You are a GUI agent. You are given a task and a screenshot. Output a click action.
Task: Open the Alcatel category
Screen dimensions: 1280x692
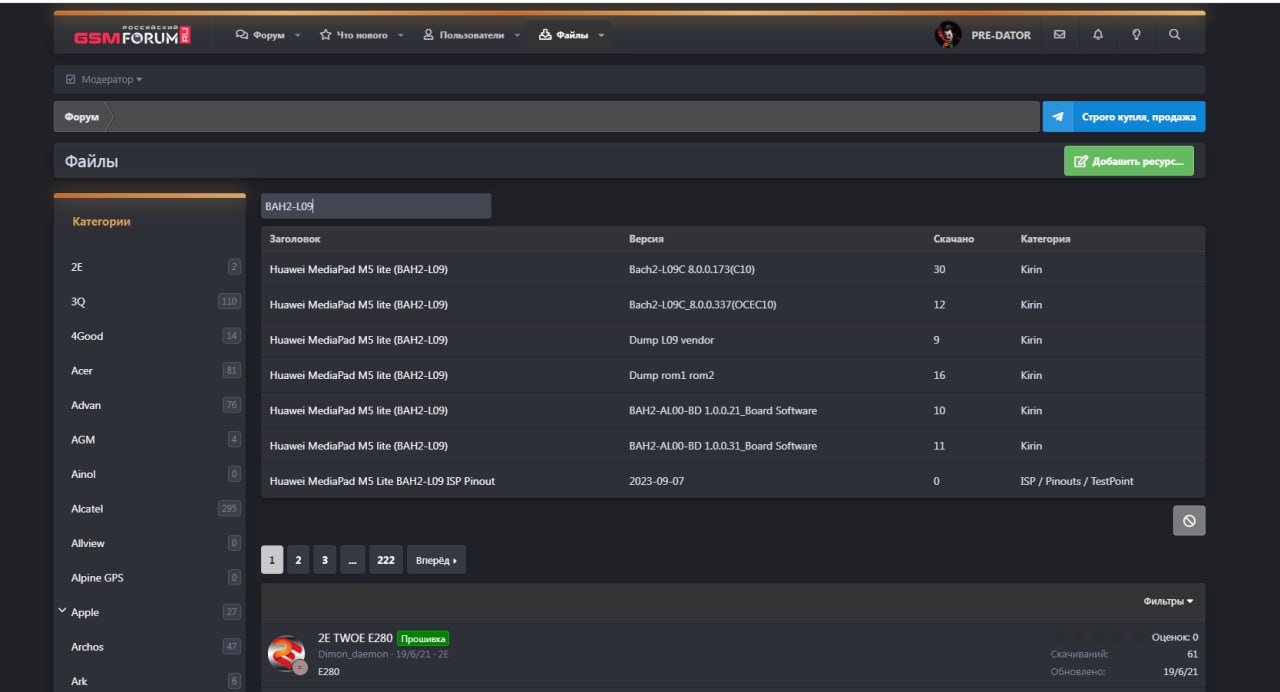click(x=87, y=508)
